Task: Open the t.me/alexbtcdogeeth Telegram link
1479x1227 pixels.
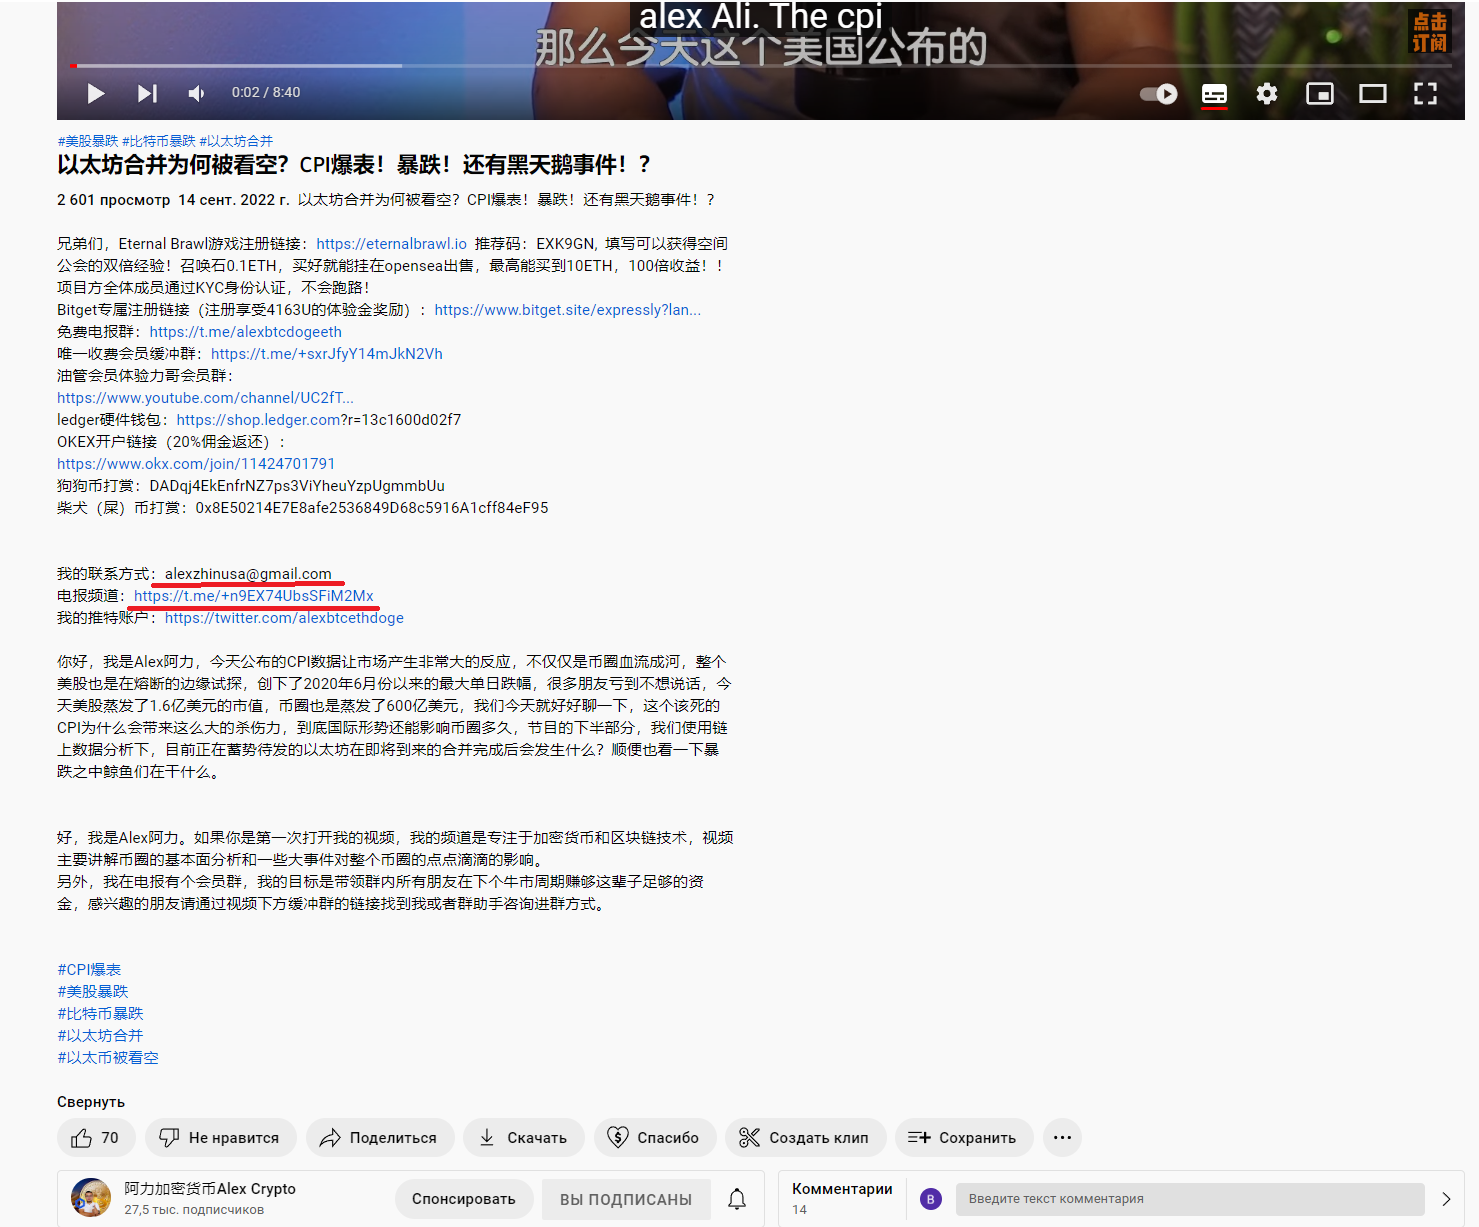Action: click(246, 332)
